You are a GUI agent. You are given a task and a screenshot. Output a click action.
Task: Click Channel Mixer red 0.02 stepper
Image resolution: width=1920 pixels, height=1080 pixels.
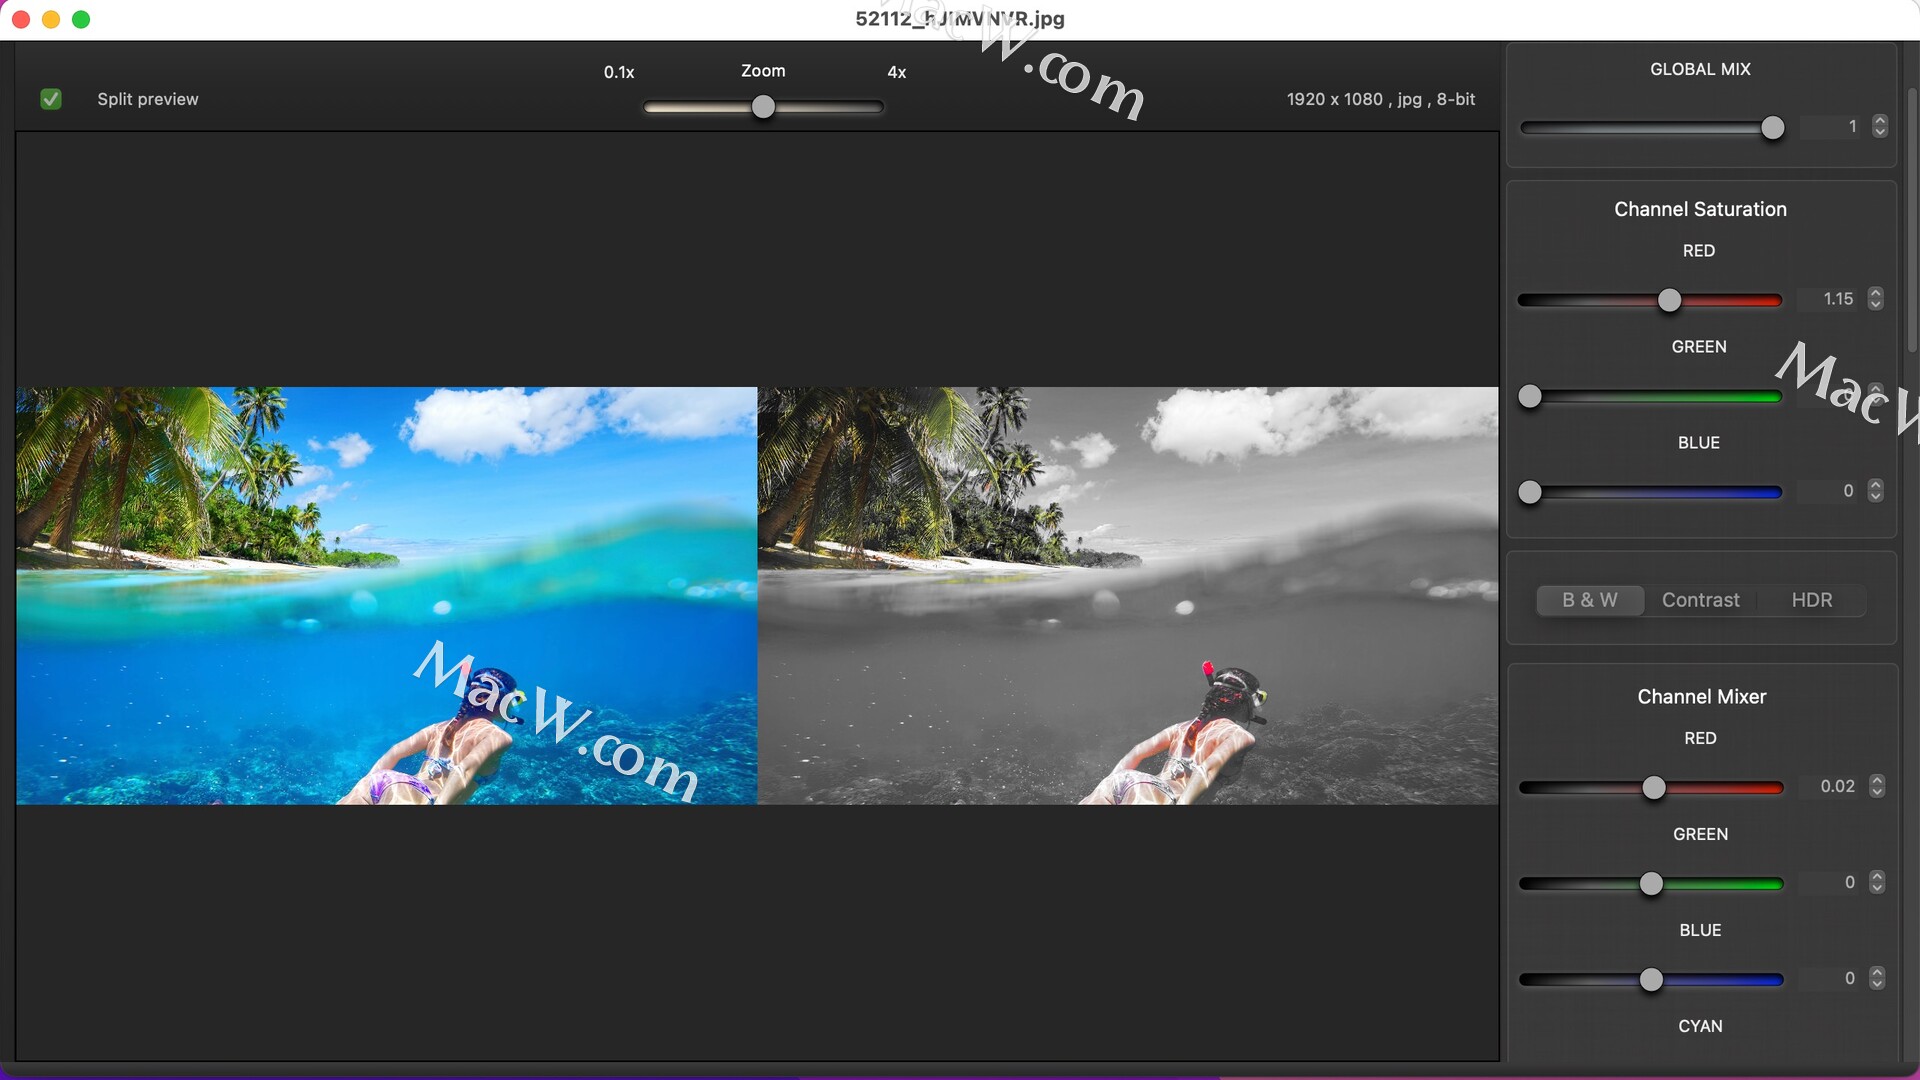coord(1877,786)
